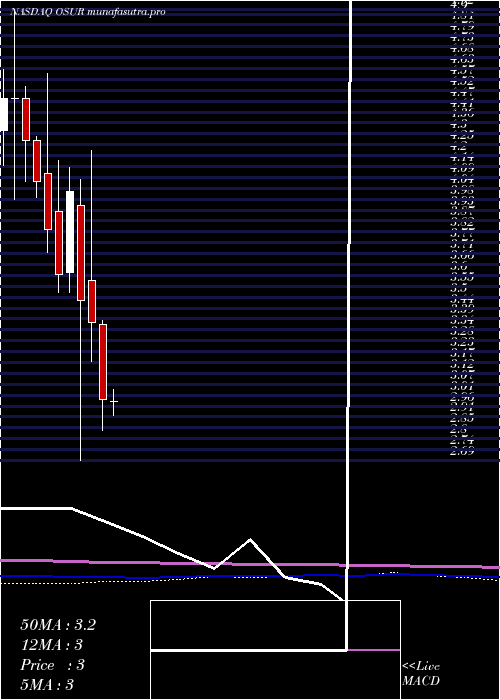Viewport: 500px width, 700px height.
Task: Click the 50MA : 3.2 value
Action: (58, 625)
